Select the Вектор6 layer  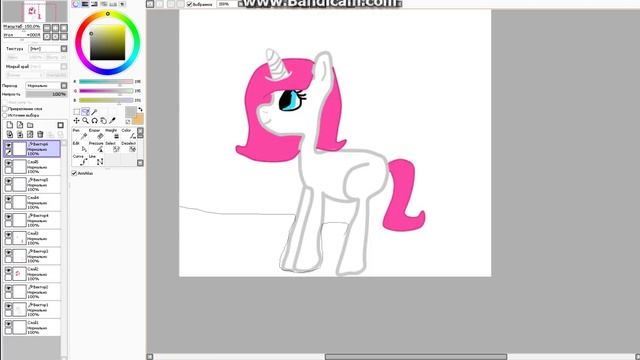click(x=32, y=149)
